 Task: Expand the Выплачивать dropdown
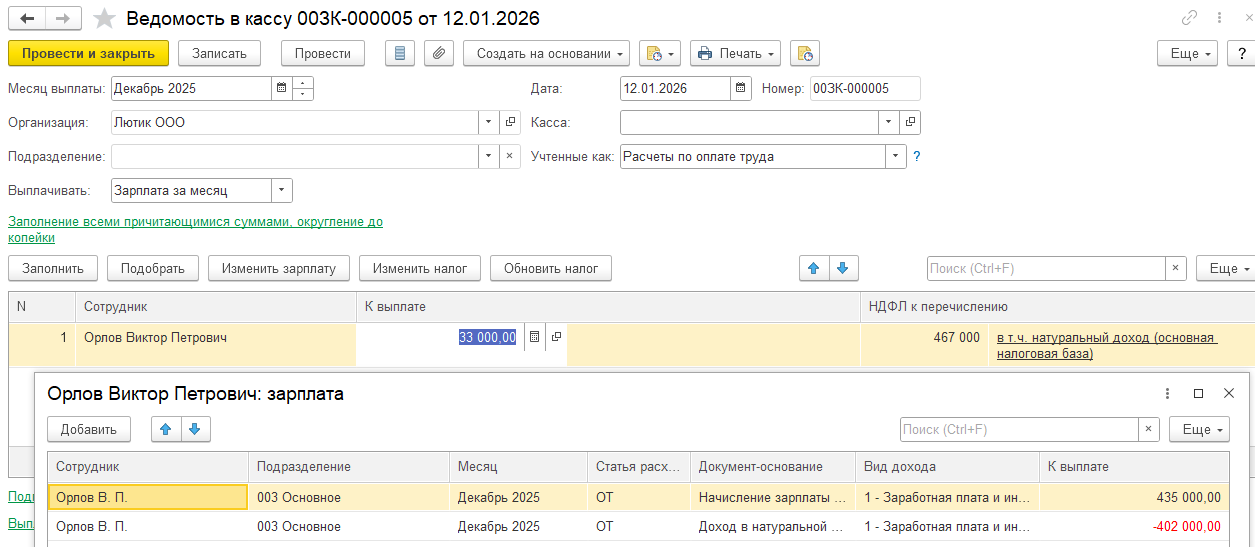[x=282, y=190]
